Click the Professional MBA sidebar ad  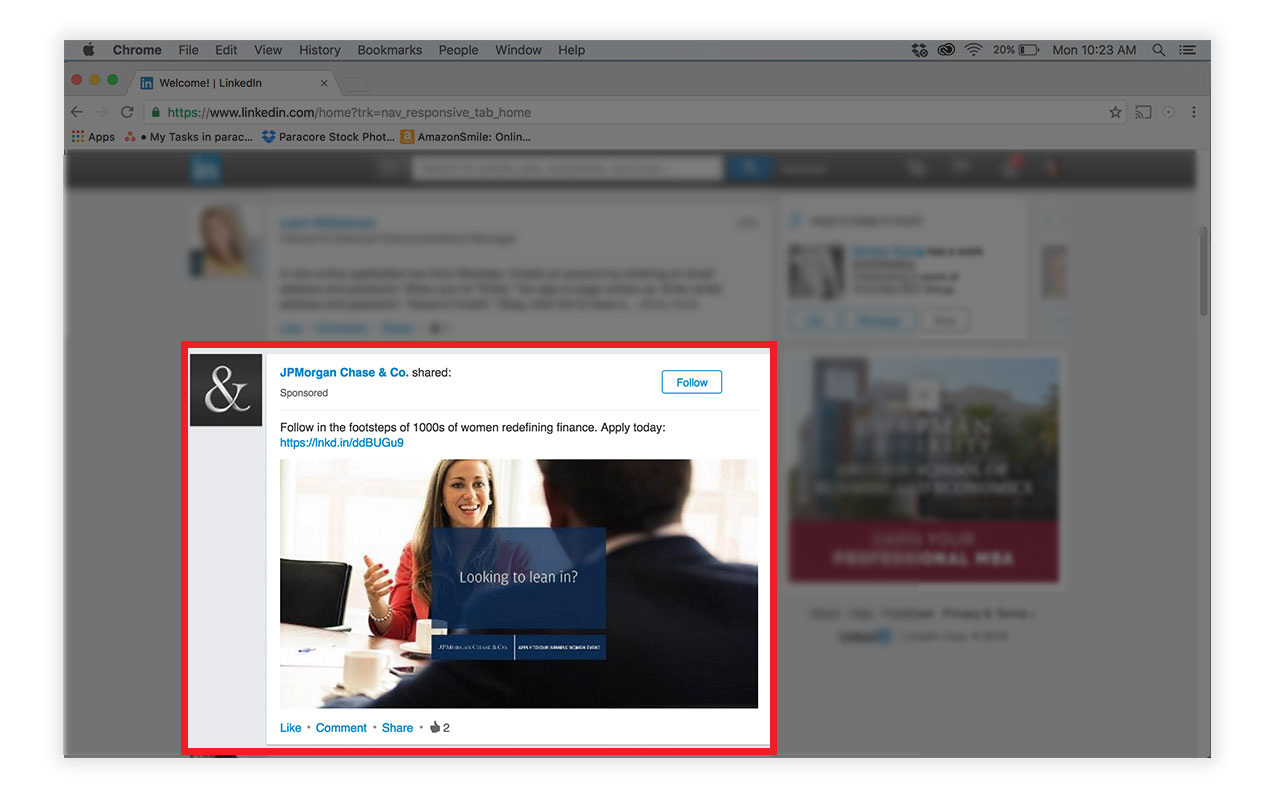(x=923, y=469)
